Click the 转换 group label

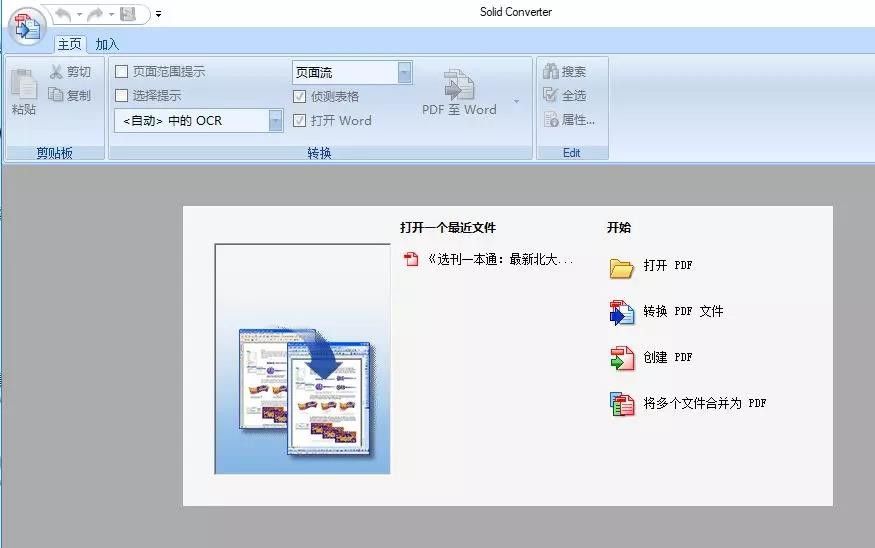tap(320, 153)
